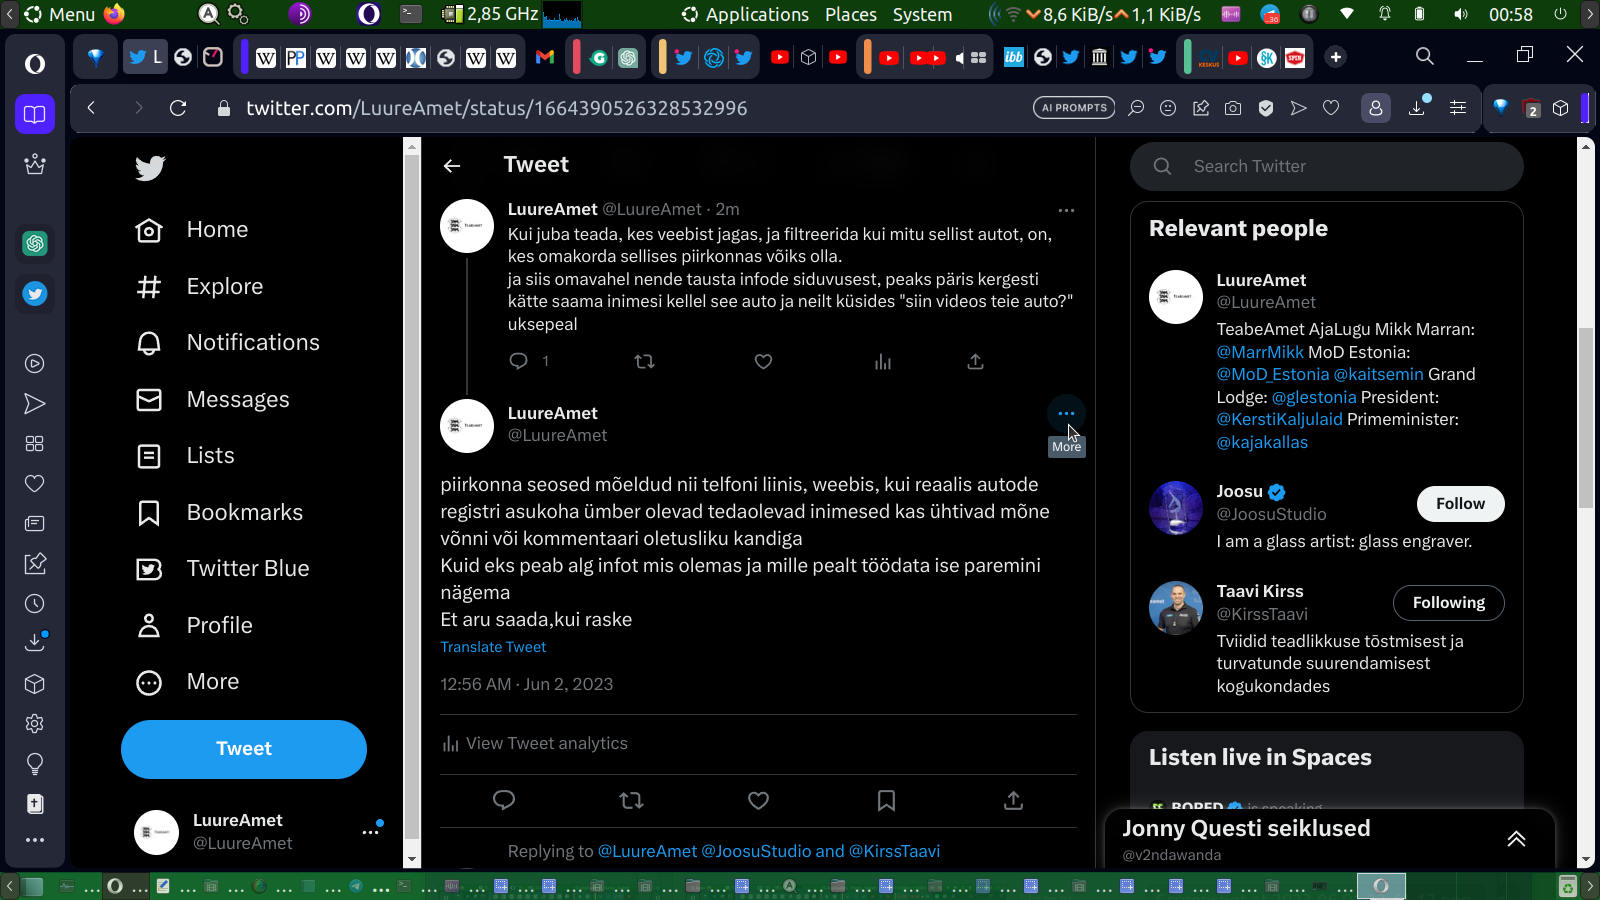This screenshot has width=1600, height=900.
Task: Go back using the Tweet header arrow
Action: [452, 166]
